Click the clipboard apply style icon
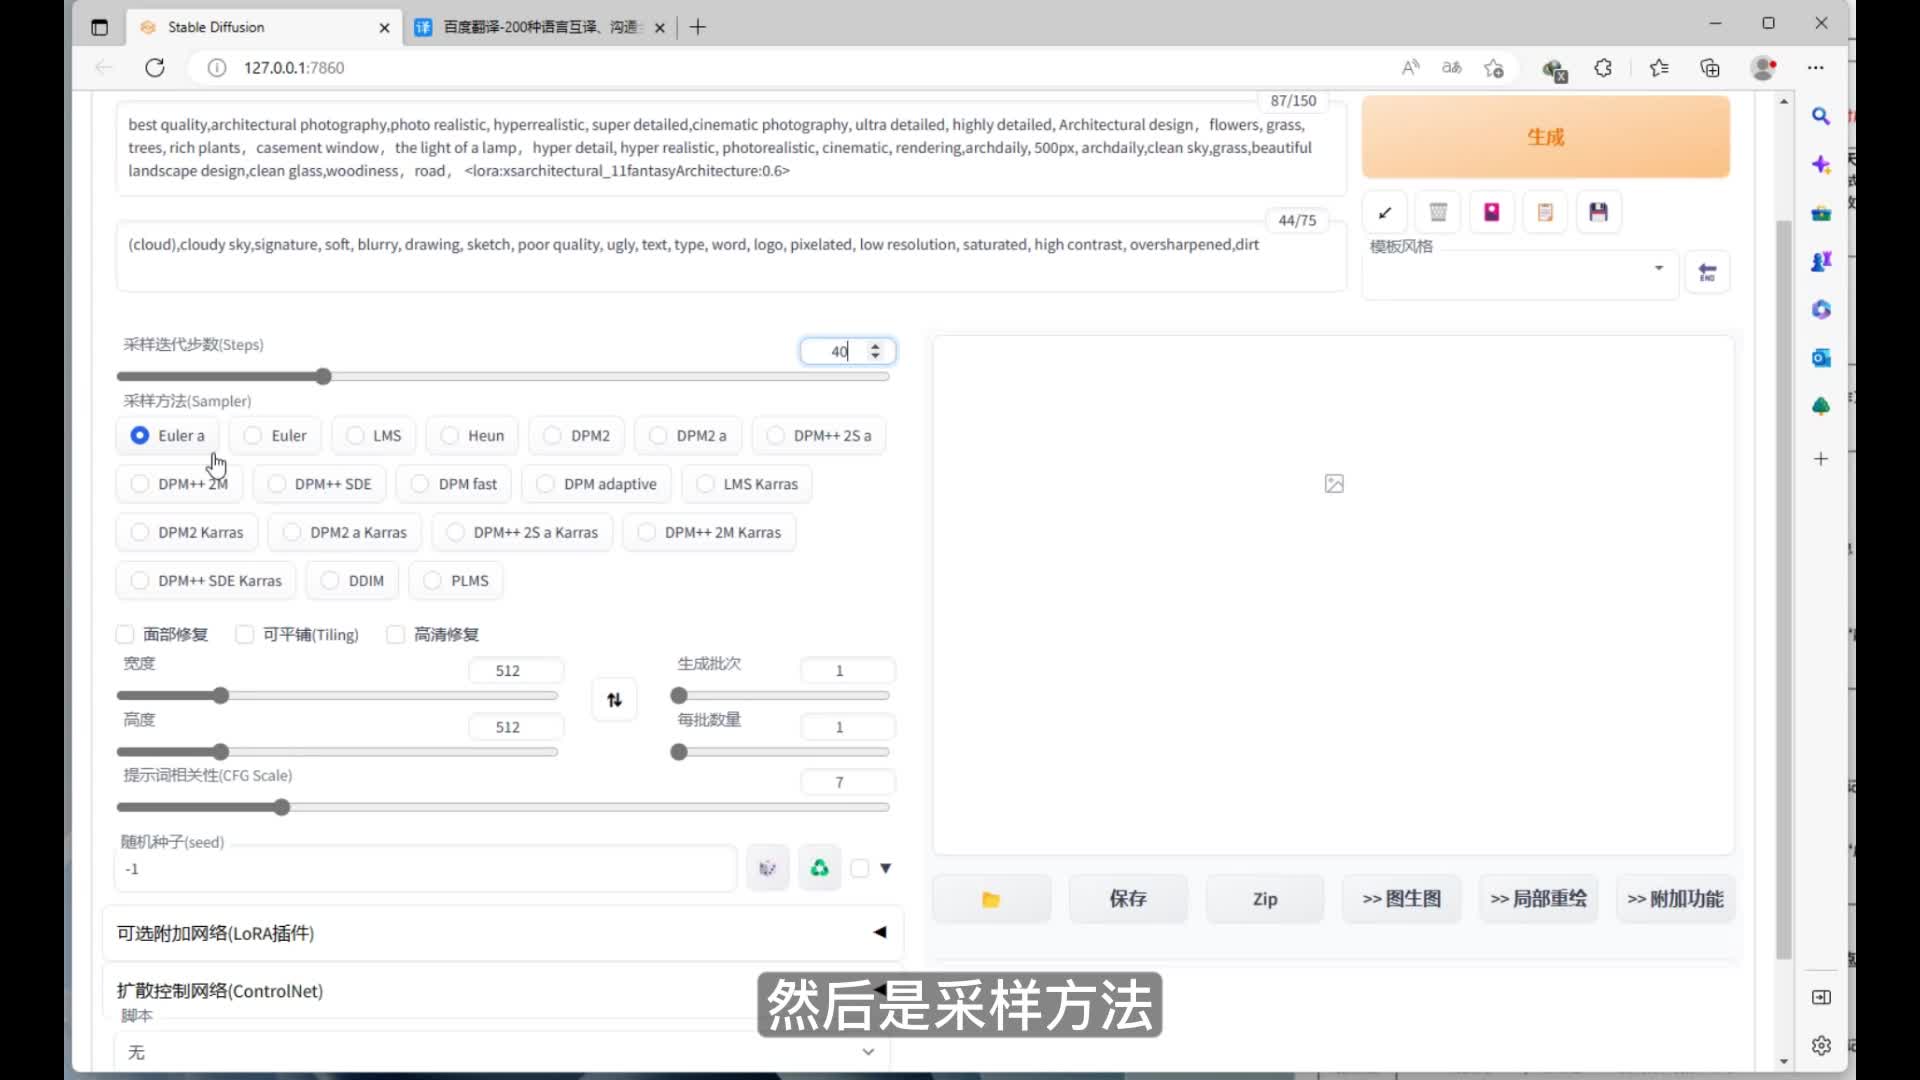The height and width of the screenshot is (1080, 1920). click(x=1545, y=212)
